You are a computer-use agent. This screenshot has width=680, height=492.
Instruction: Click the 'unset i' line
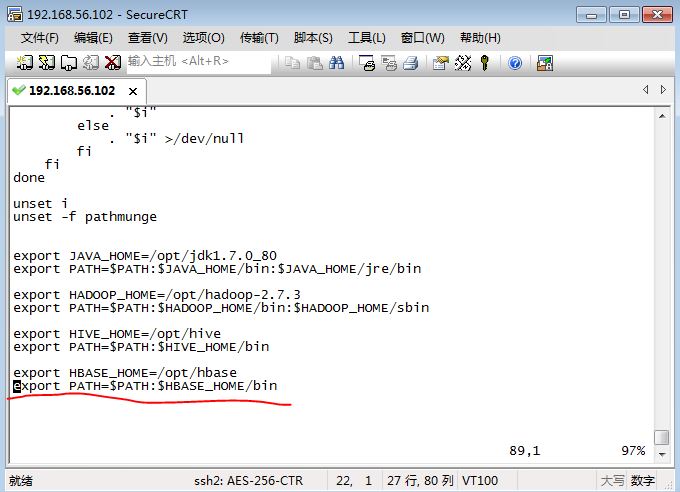[x=40, y=203]
